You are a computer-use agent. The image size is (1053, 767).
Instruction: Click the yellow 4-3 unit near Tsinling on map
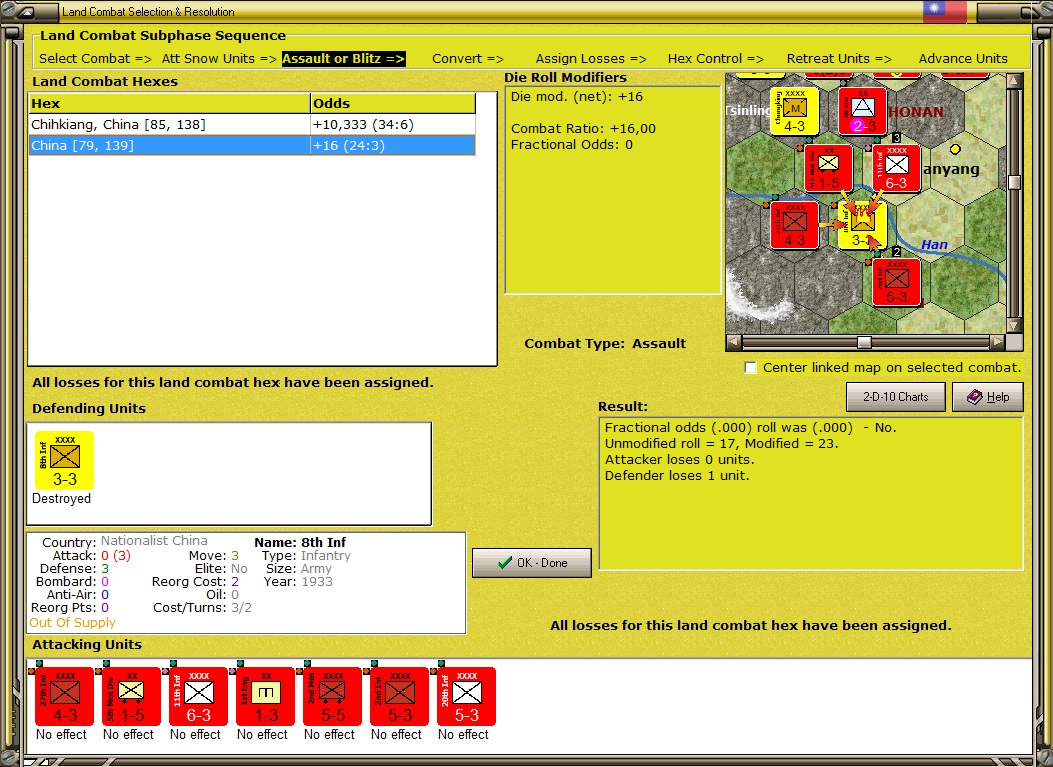tap(794, 111)
